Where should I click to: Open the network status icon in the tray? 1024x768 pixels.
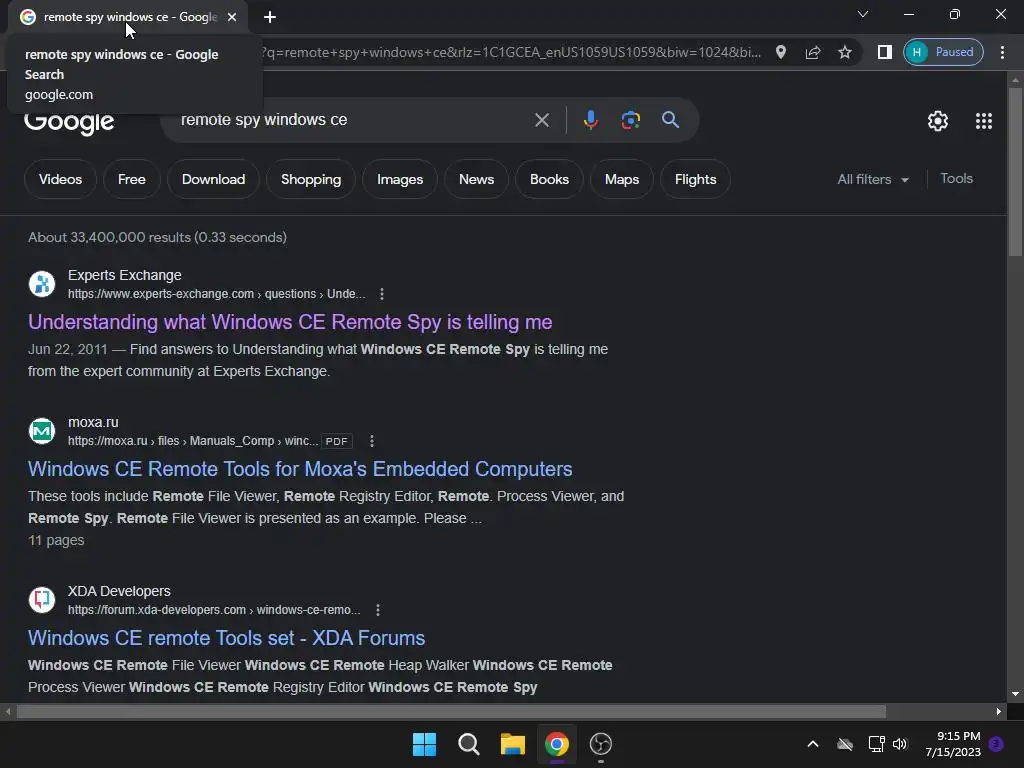(876, 744)
